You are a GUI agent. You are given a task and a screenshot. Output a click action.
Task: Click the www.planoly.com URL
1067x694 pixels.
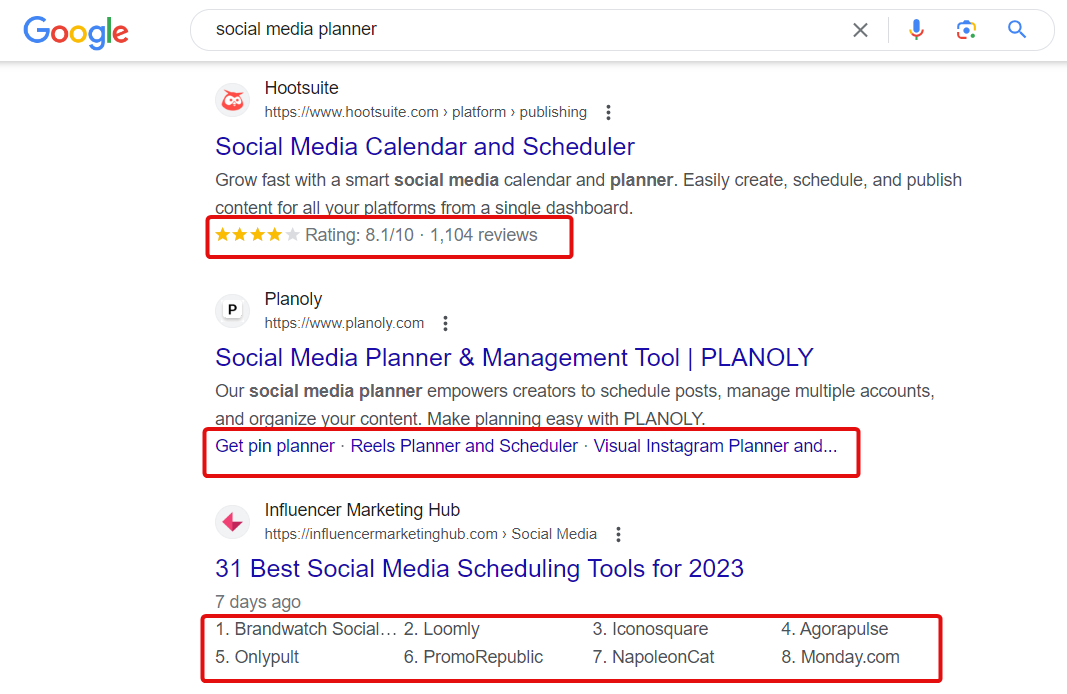[344, 323]
